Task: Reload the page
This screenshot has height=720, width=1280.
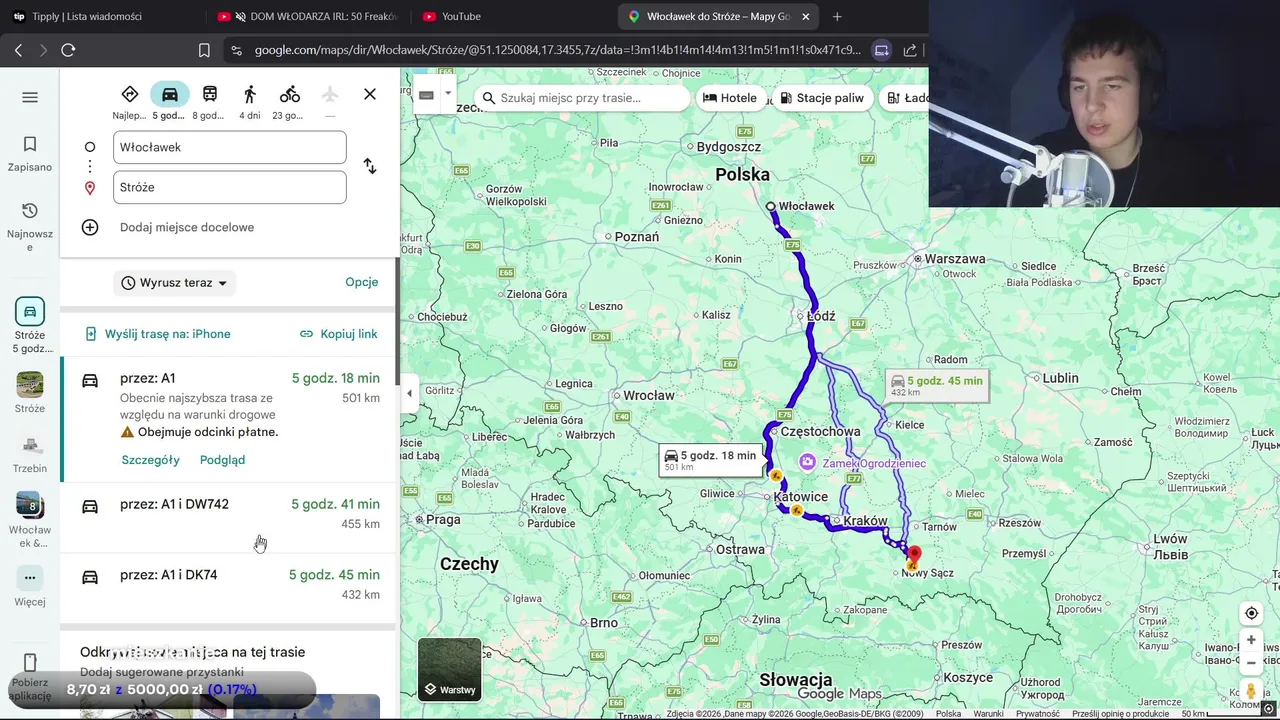Action: (68, 50)
